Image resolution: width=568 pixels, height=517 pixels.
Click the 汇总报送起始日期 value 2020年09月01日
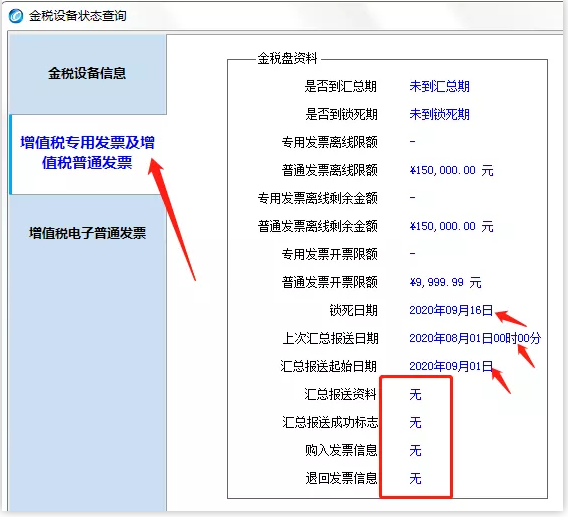tap(451, 366)
